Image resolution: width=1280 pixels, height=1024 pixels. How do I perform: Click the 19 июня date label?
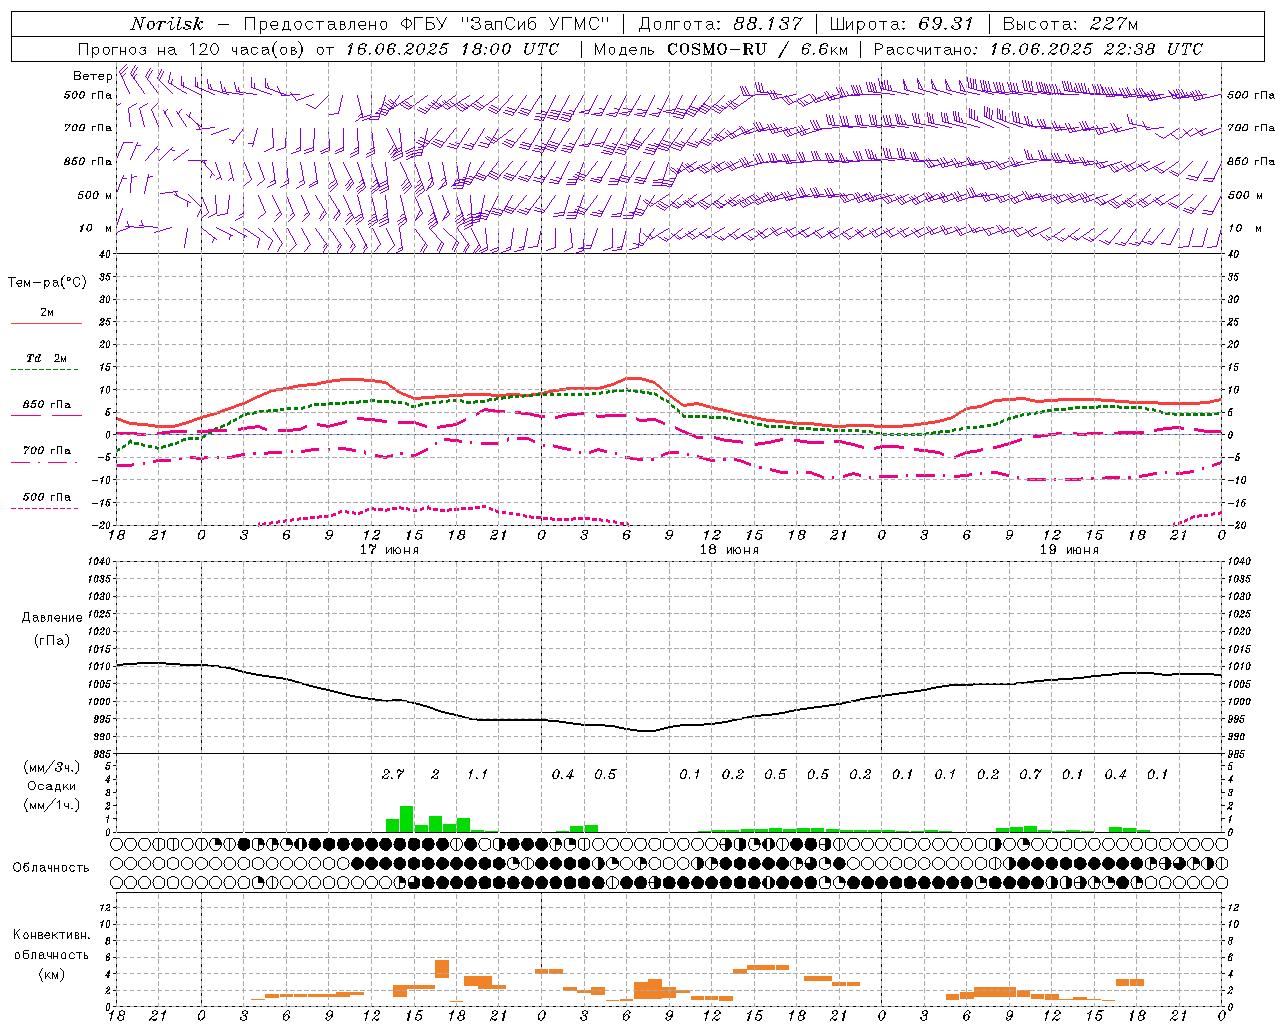tap(1069, 550)
